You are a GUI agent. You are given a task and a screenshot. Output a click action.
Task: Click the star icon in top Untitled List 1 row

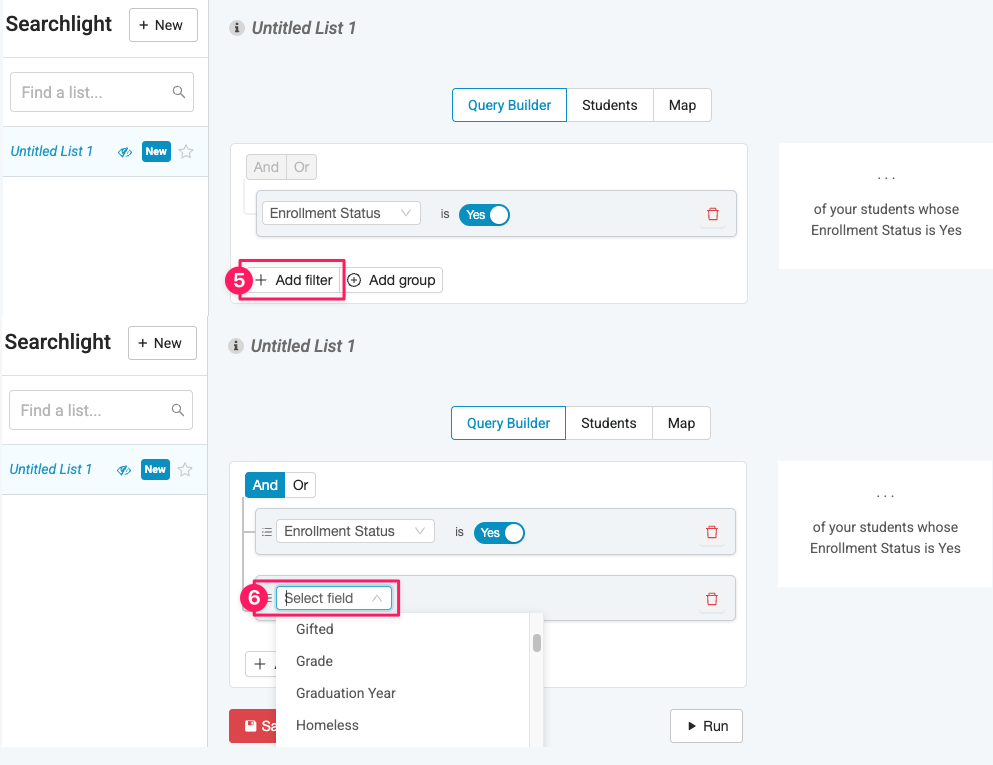click(186, 151)
